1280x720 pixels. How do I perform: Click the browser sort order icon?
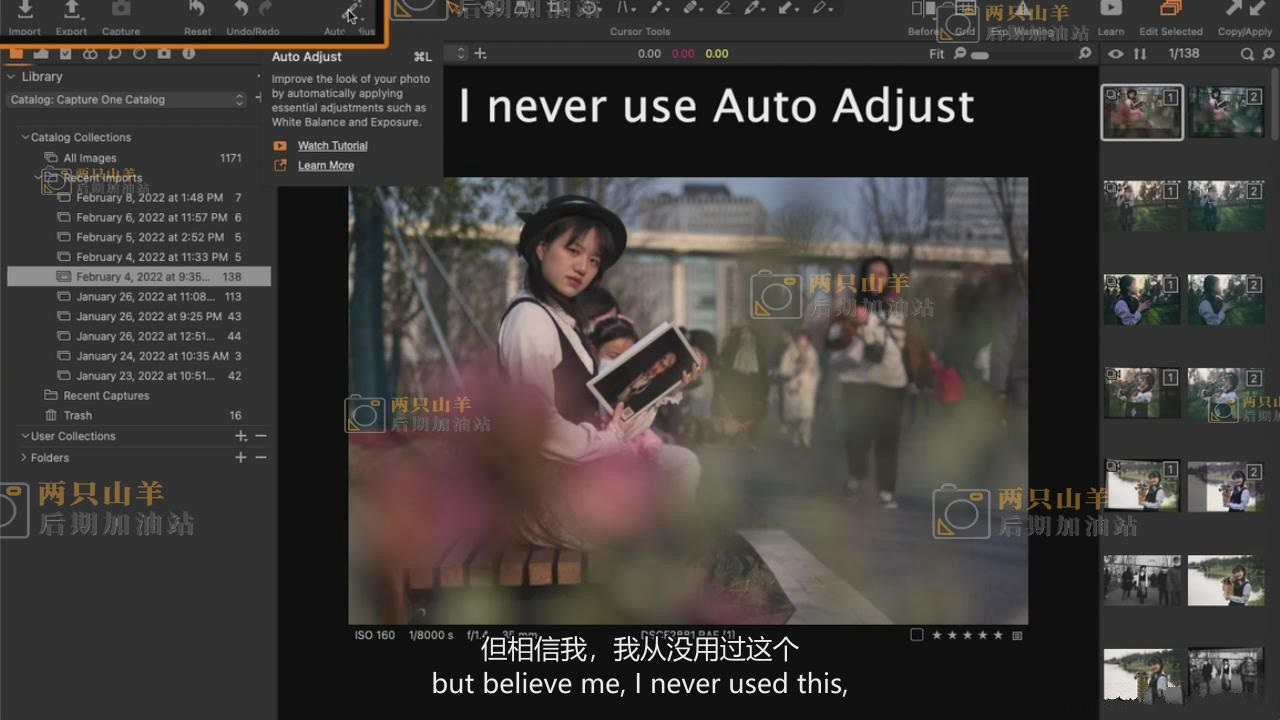click(1139, 54)
